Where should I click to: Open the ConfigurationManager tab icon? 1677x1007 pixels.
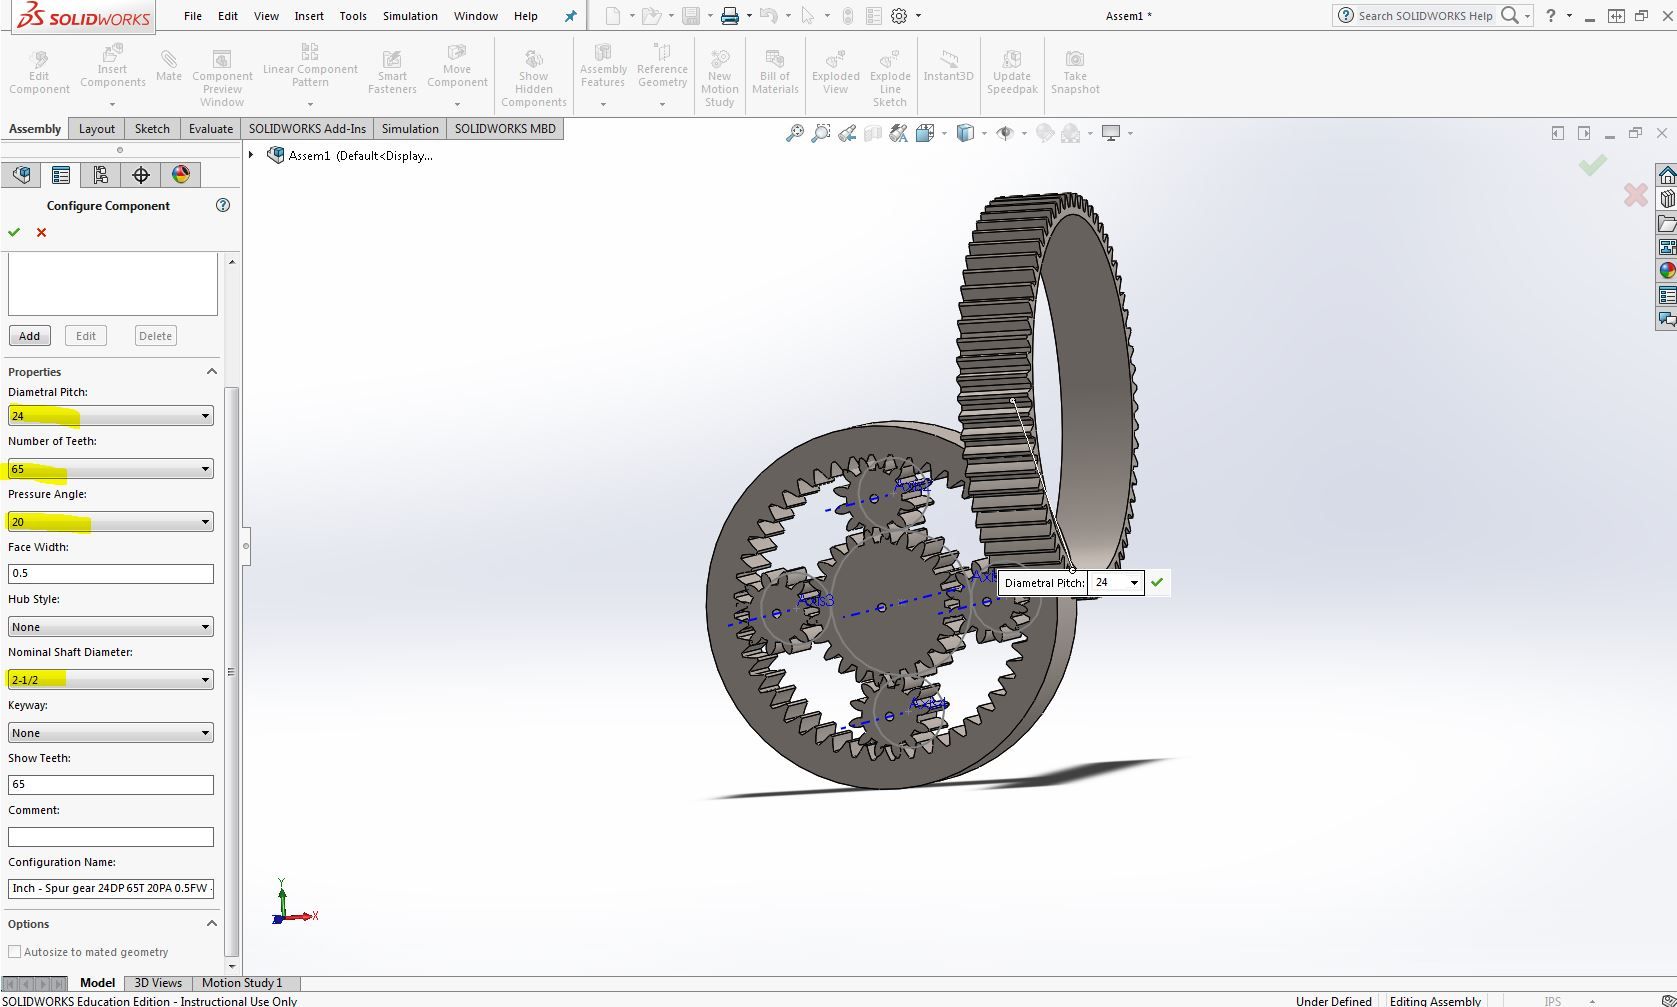pyautogui.click(x=101, y=175)
